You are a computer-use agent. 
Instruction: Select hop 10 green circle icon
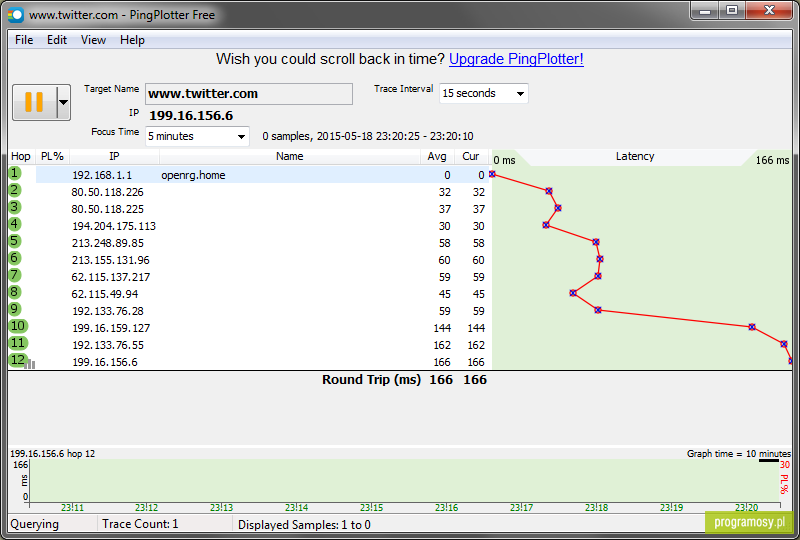tap(18, 326)
